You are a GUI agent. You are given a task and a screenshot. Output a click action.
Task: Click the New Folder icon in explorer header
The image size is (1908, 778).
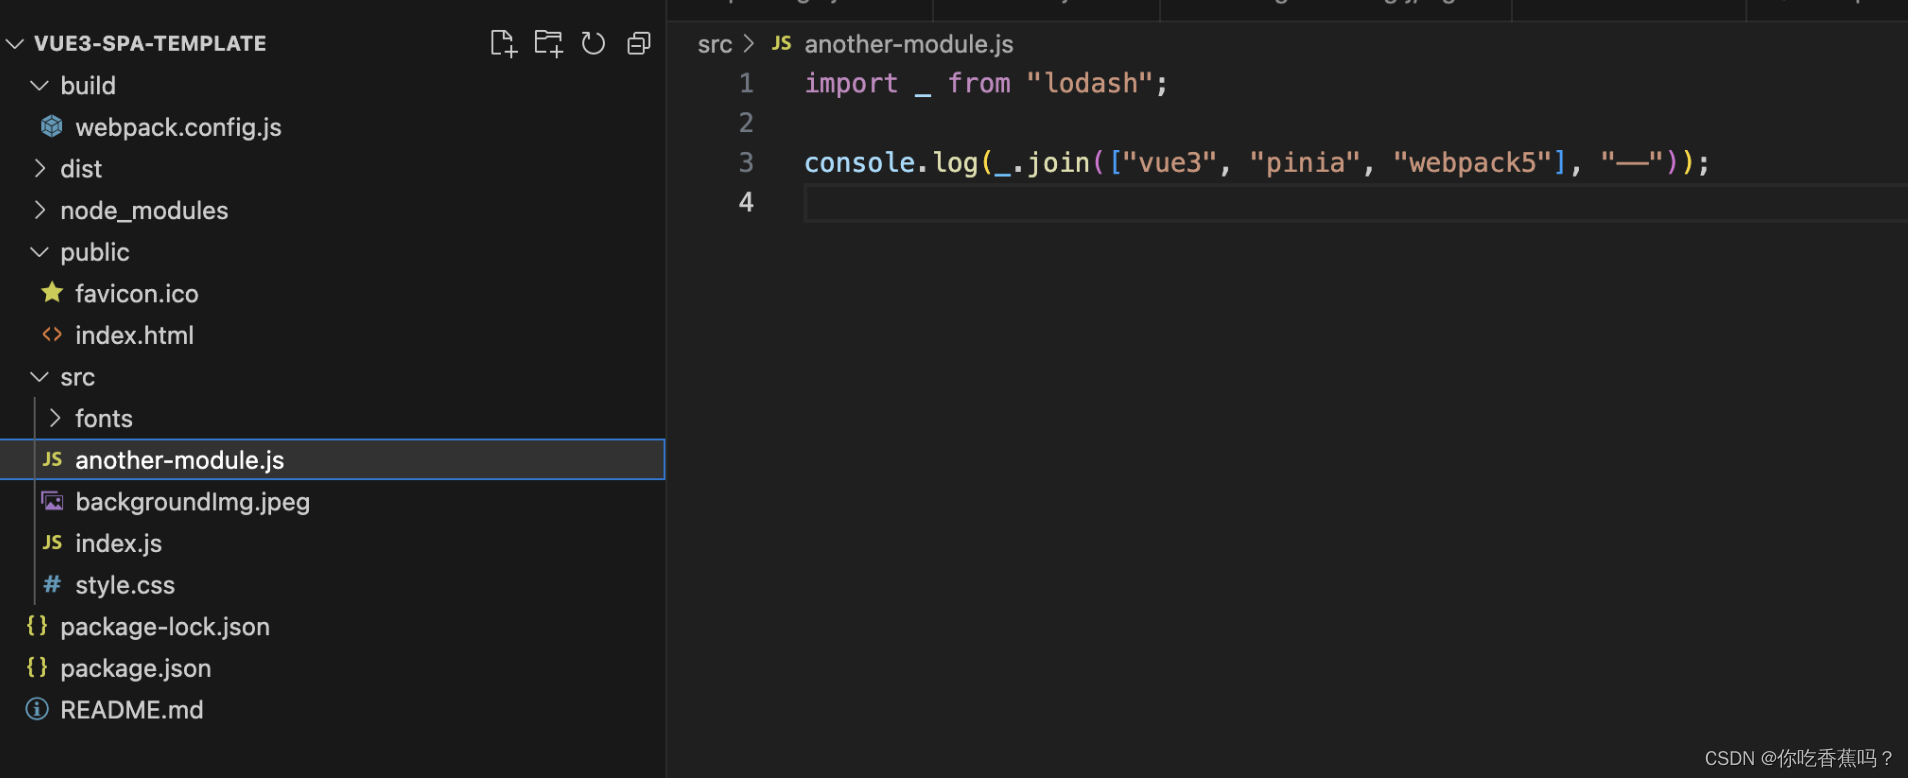pos(548,43)
